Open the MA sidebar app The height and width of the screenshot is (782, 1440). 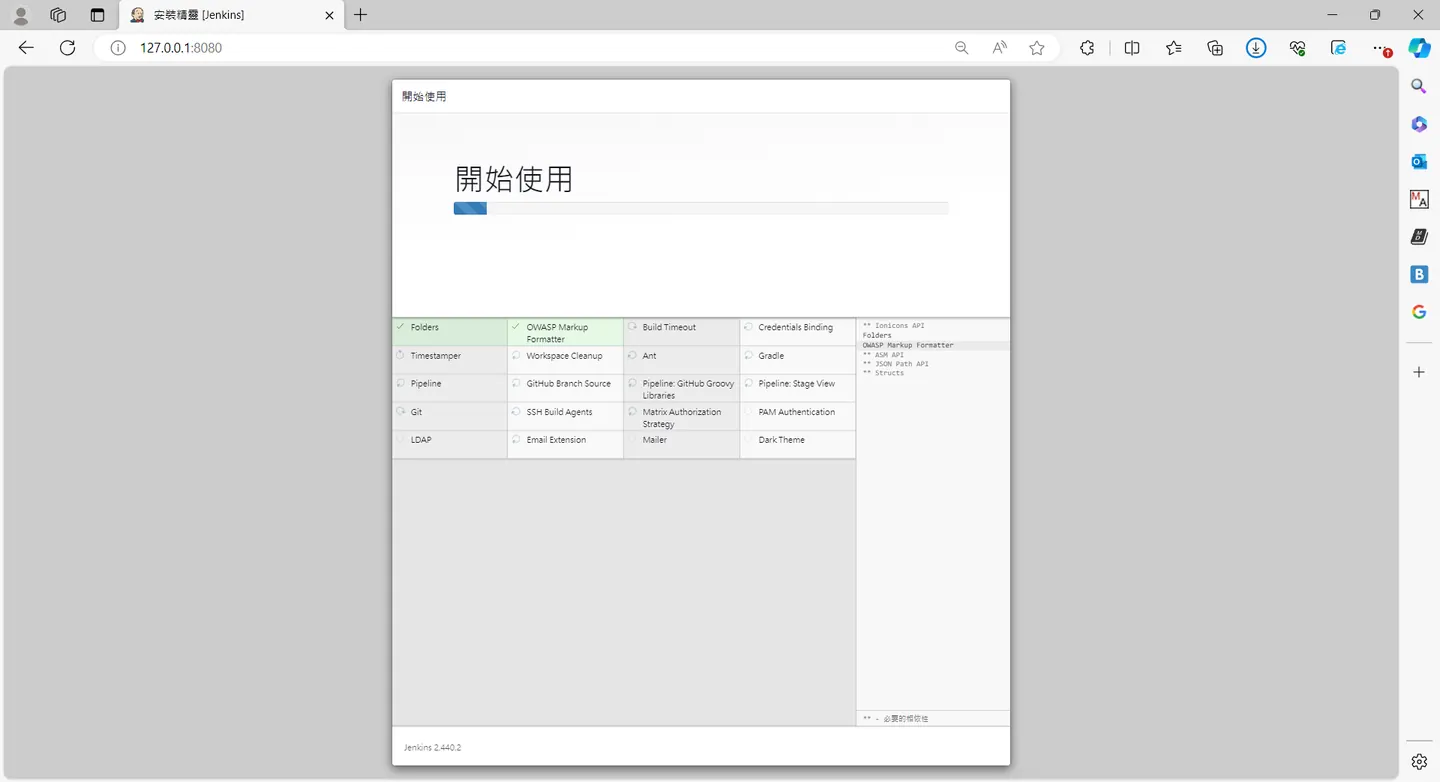(x=1419, y=199)
